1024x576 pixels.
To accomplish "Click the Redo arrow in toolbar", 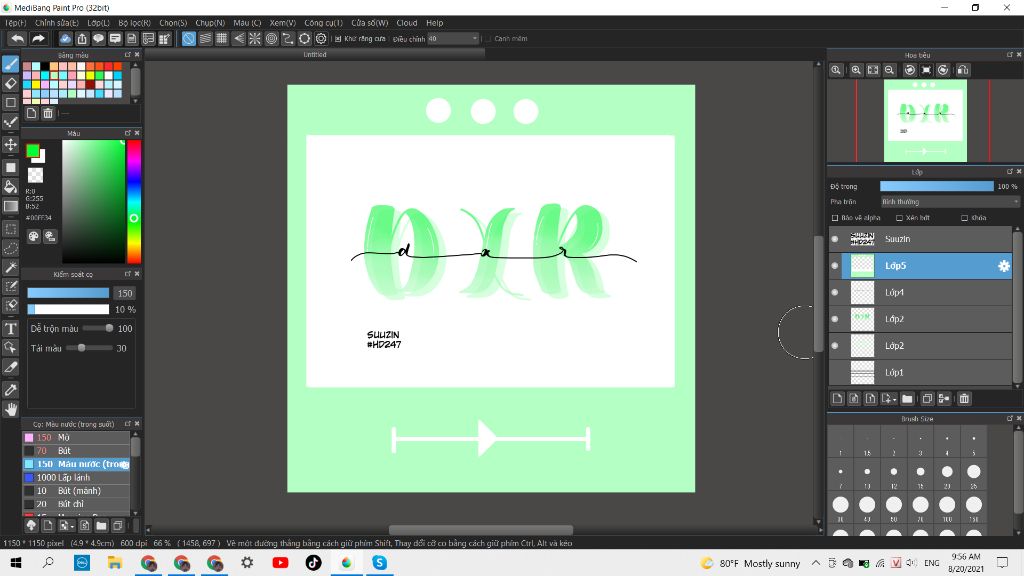I will tap(39, 39).
